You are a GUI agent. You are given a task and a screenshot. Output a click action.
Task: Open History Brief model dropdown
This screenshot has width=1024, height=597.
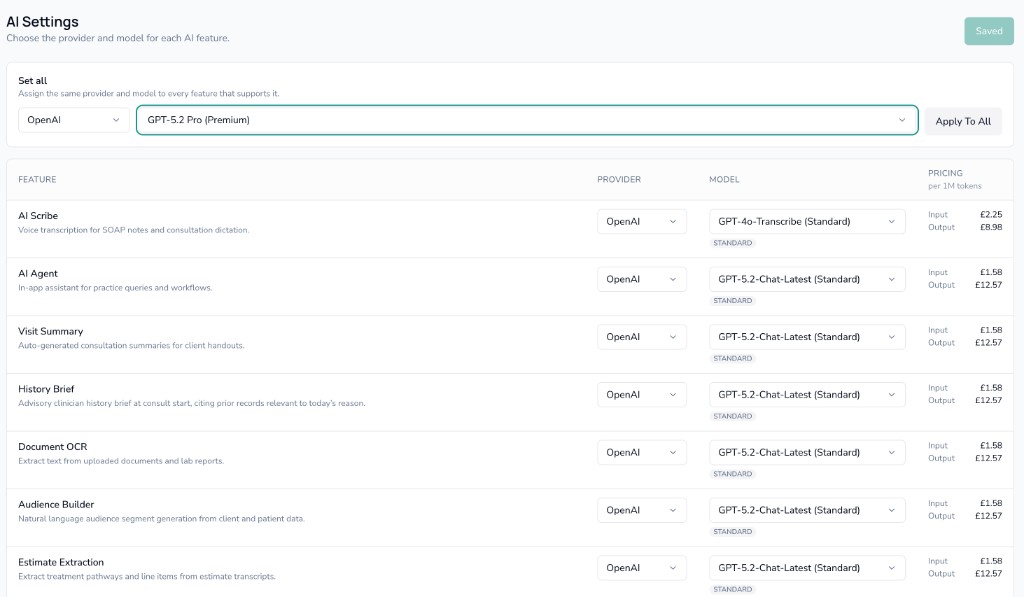coord(807,395)
